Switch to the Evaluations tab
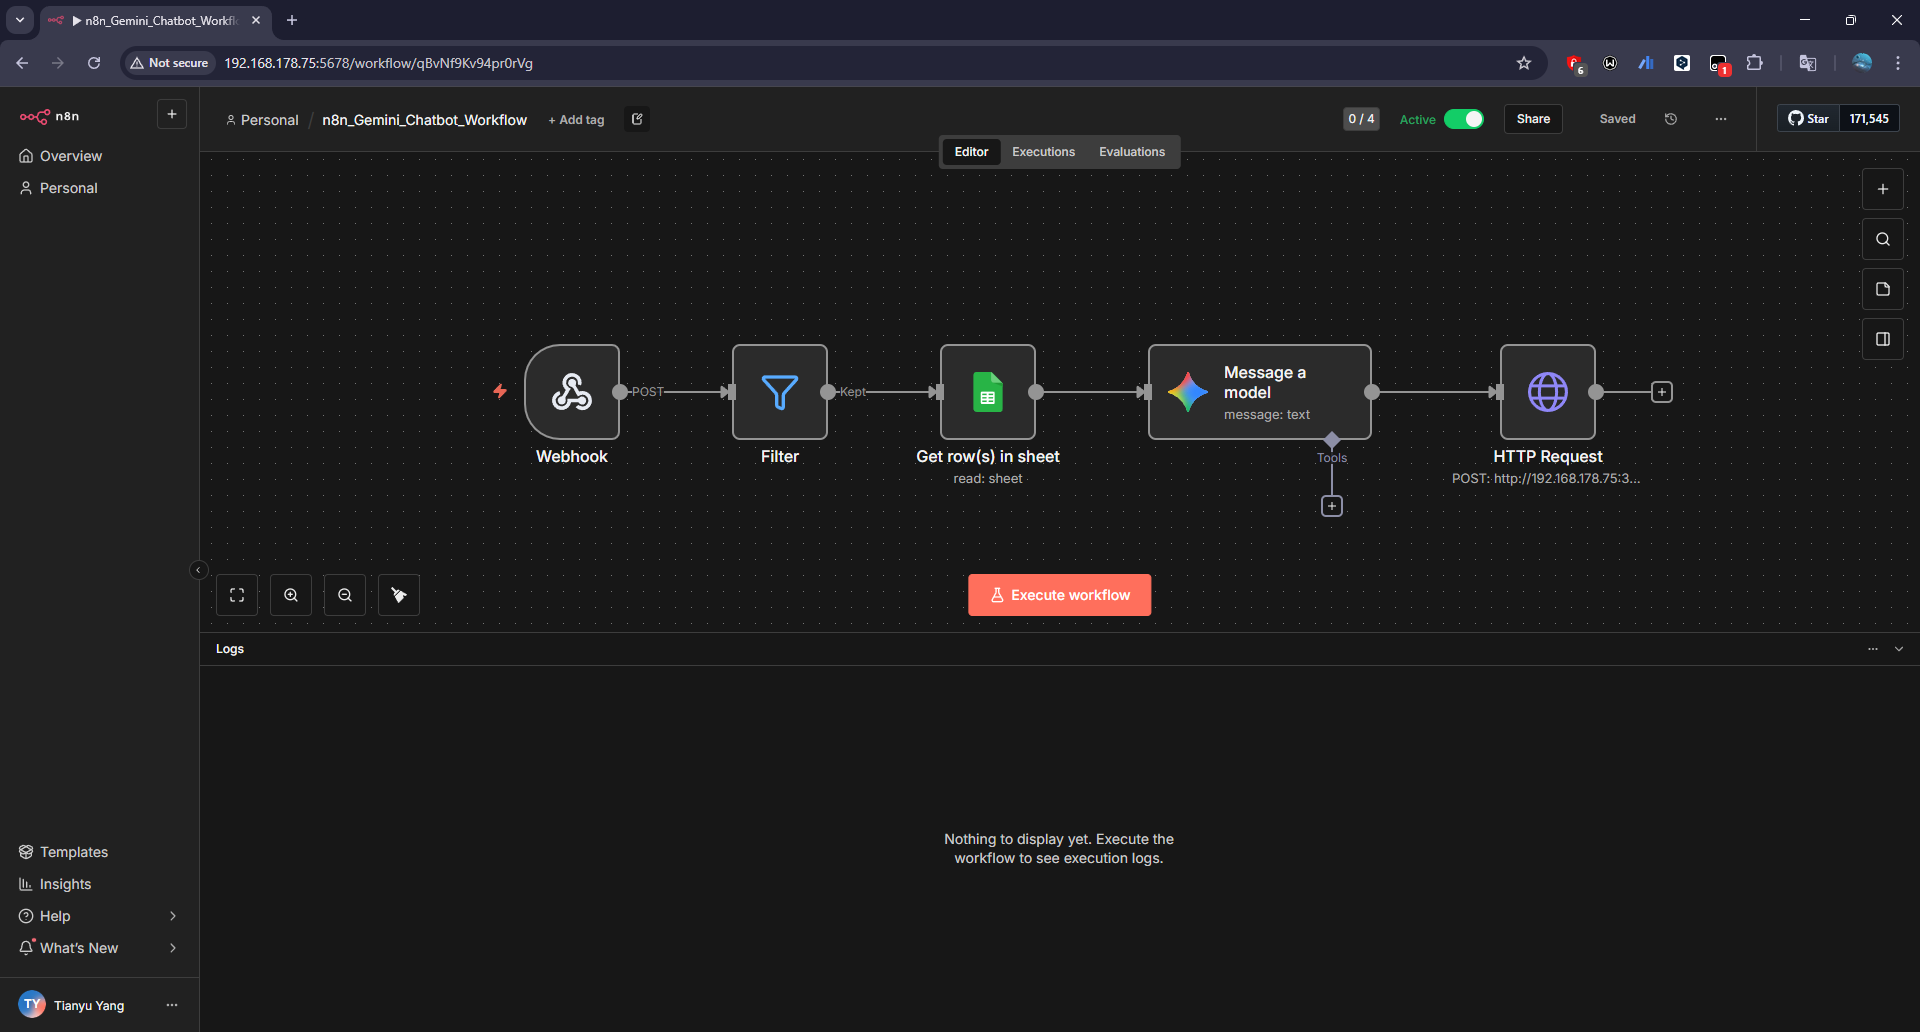1920x1032 pixels. click(1131, 151)
